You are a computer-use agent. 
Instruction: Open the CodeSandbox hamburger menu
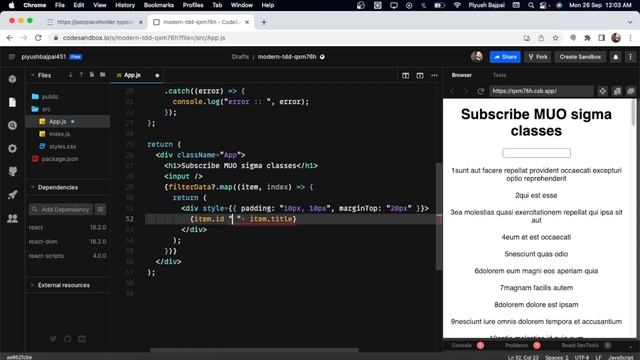click(11, 57)
